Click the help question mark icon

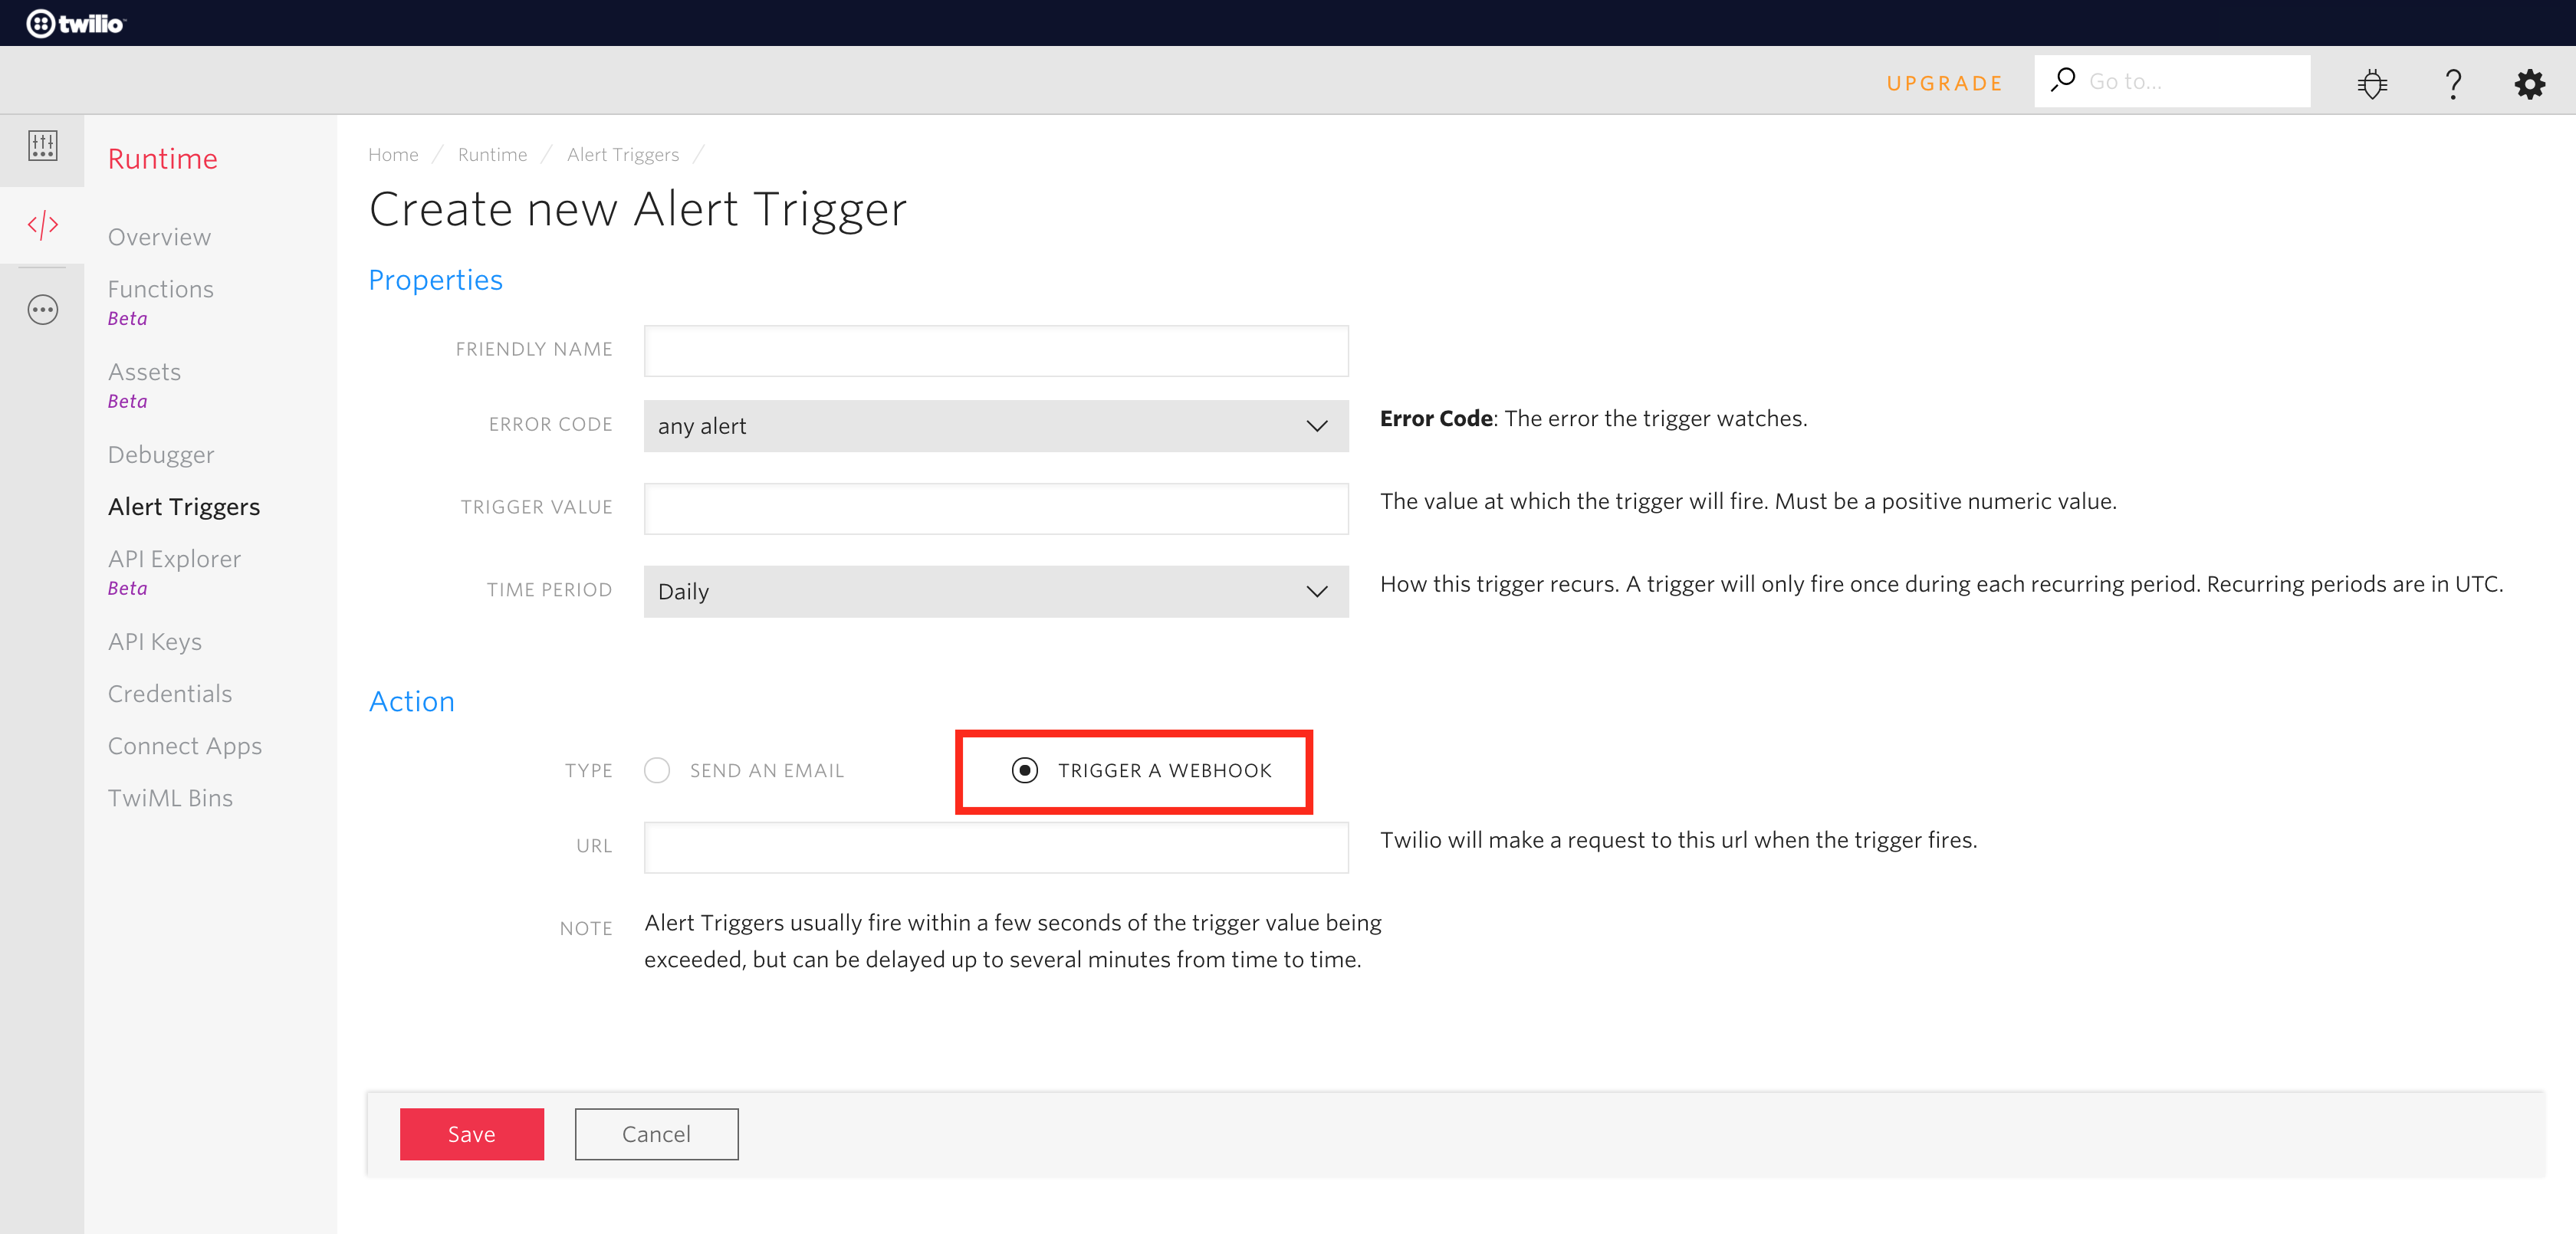(2452, 83)
